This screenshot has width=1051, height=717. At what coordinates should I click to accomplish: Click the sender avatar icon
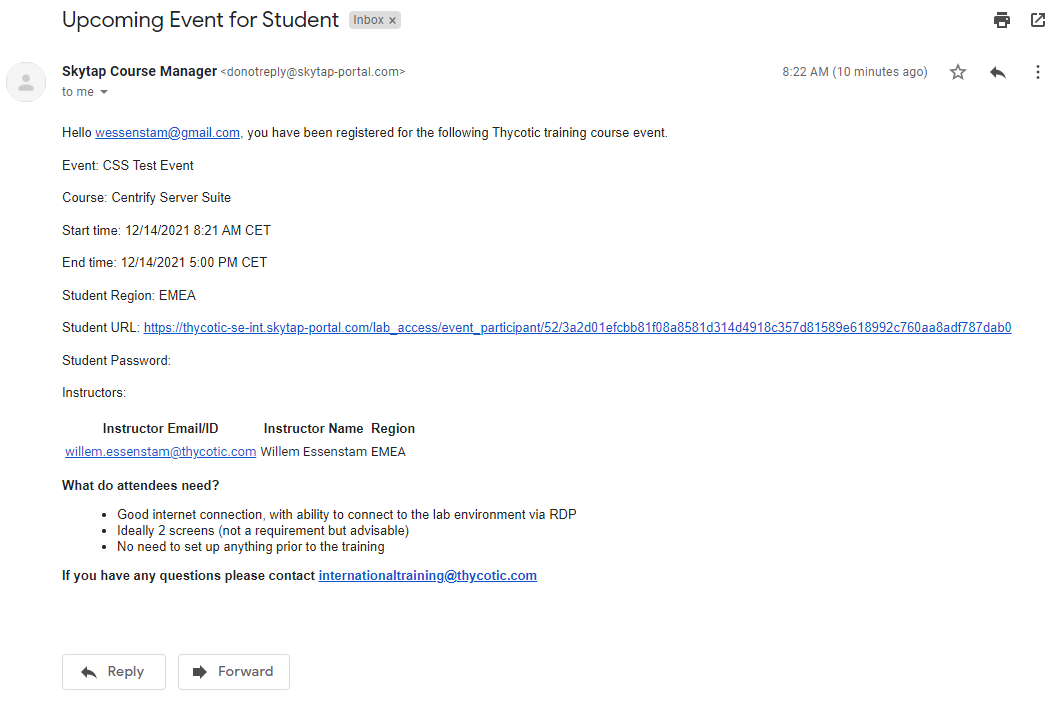pos(26,82)
